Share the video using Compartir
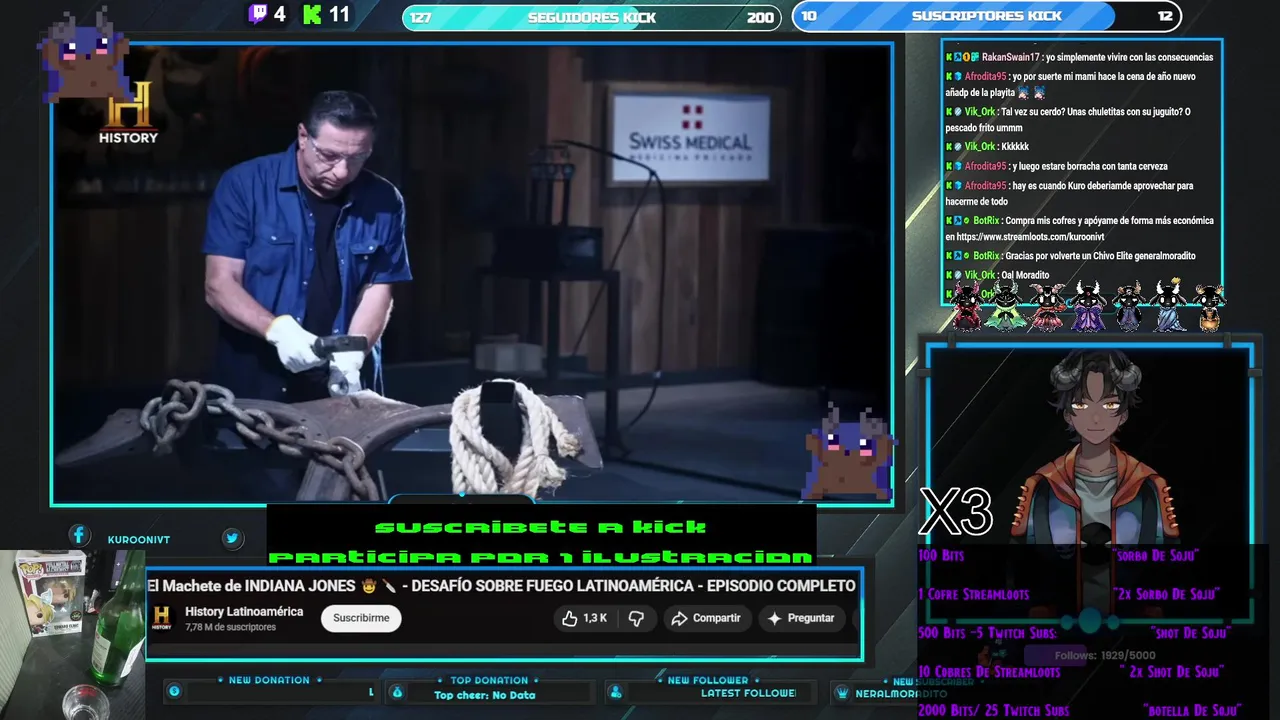This screenshot has height=720, width=1280. click(x=706, y=618)
